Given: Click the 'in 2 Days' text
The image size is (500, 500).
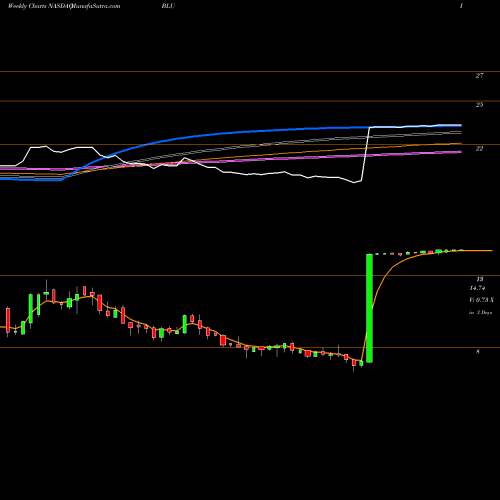Looking at the screenshot, I should 480,313.
